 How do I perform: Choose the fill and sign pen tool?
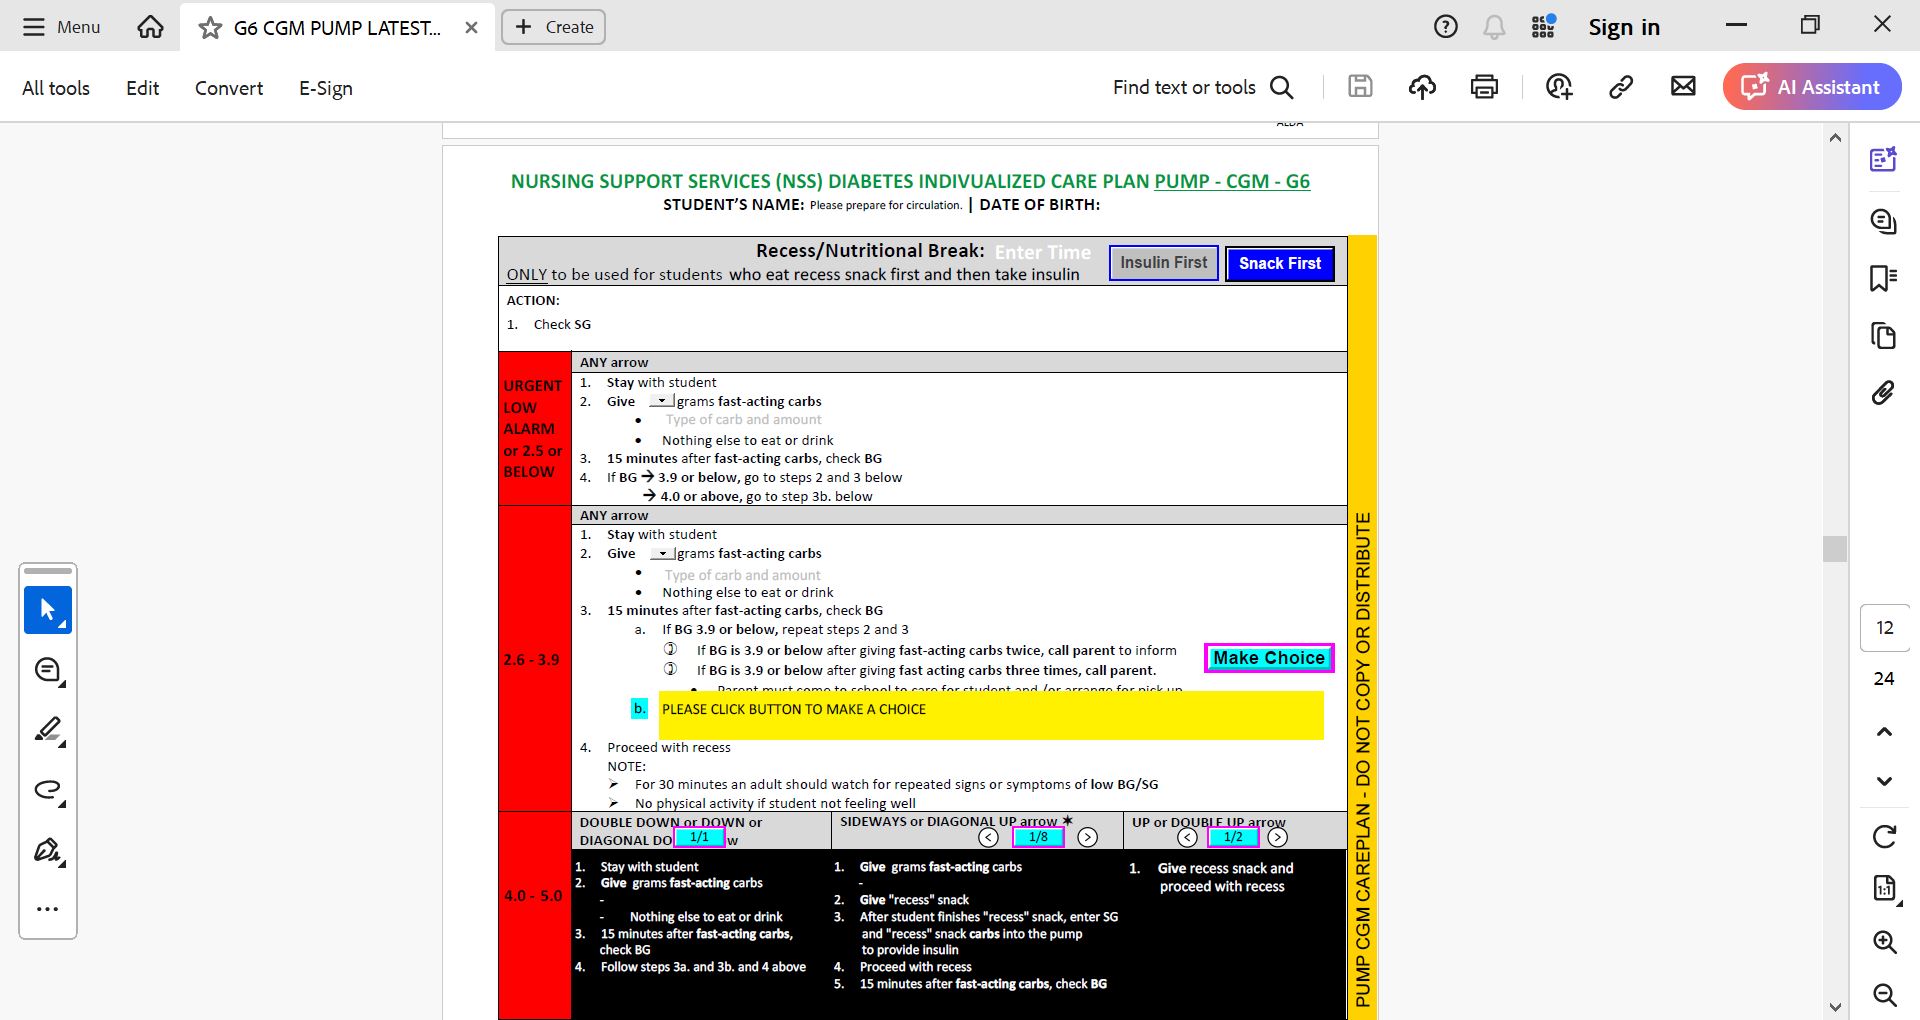point(48,850)
